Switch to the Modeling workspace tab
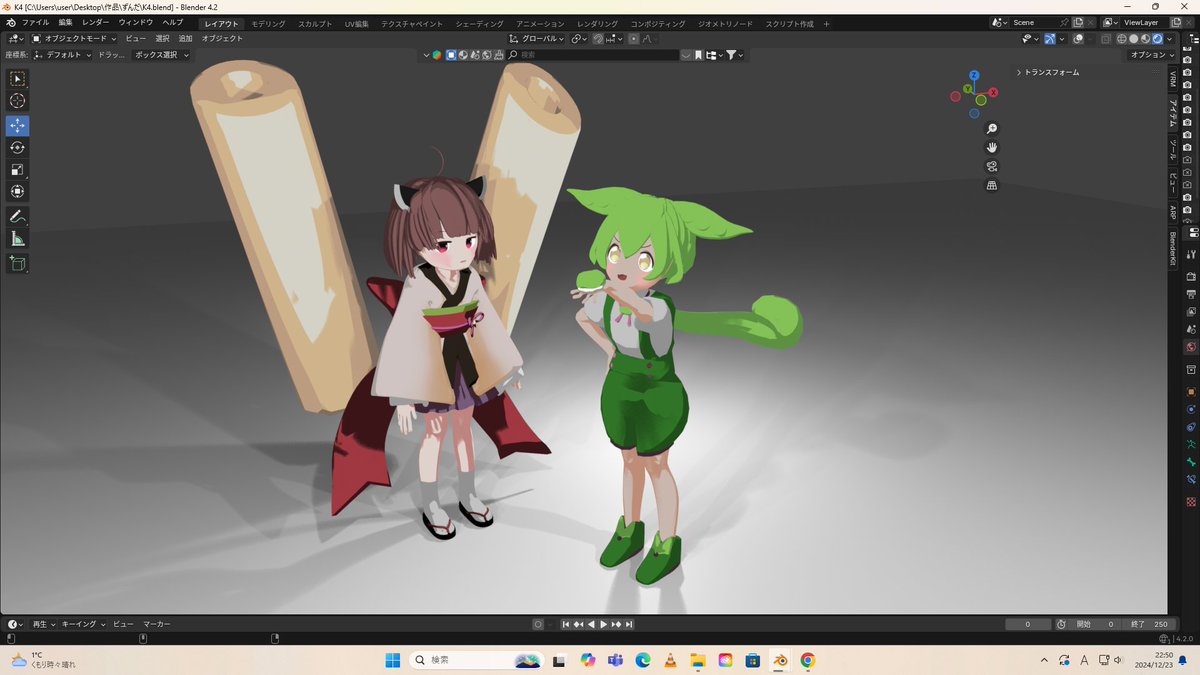 coord(268,23)
